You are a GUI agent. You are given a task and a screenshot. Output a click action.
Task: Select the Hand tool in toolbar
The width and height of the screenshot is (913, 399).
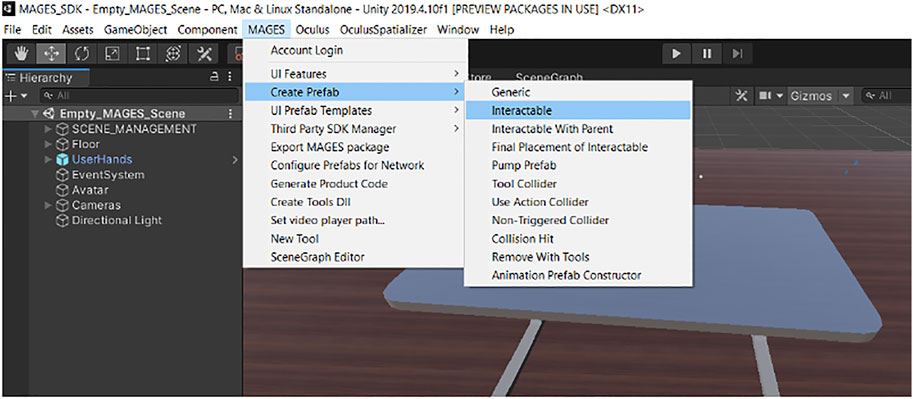click(22, 54)
